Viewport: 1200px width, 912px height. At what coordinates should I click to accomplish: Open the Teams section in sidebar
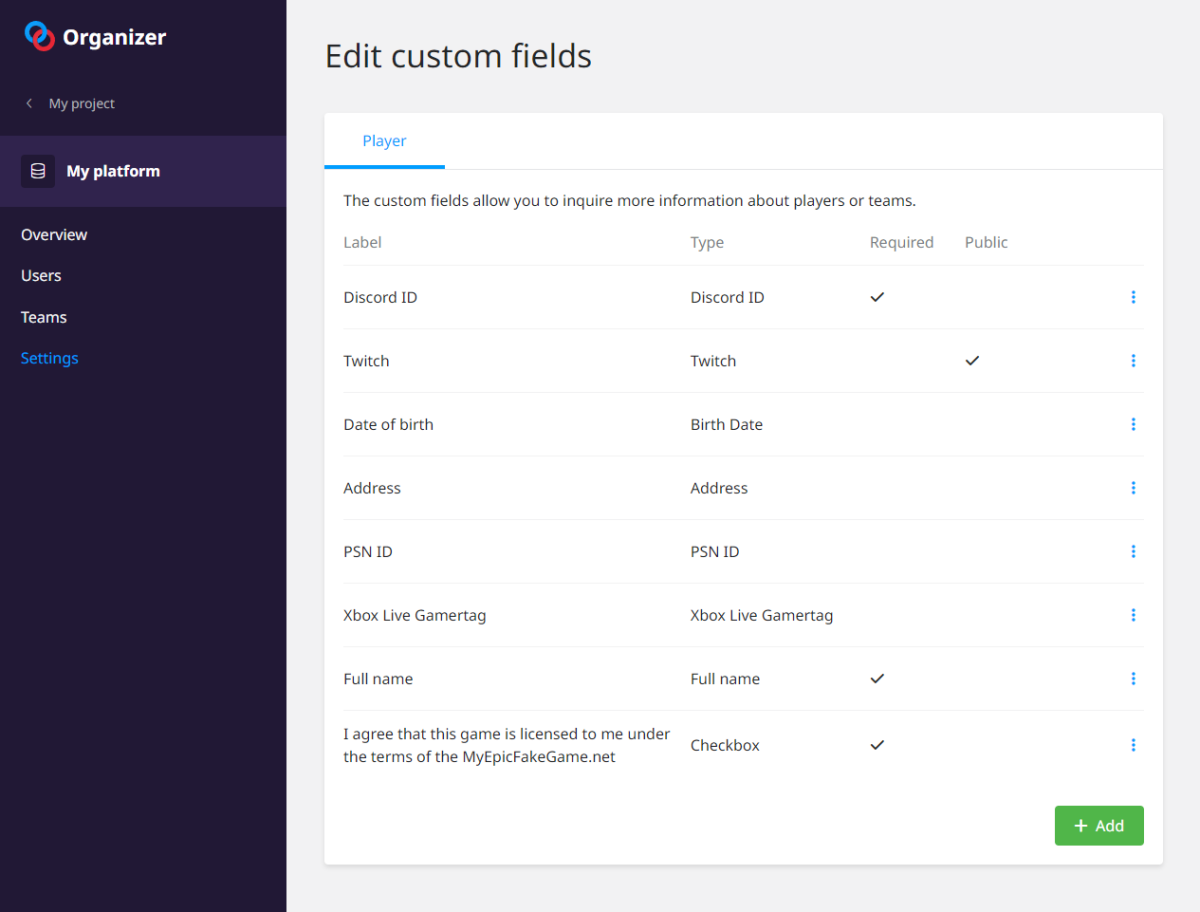pos(44,317)
